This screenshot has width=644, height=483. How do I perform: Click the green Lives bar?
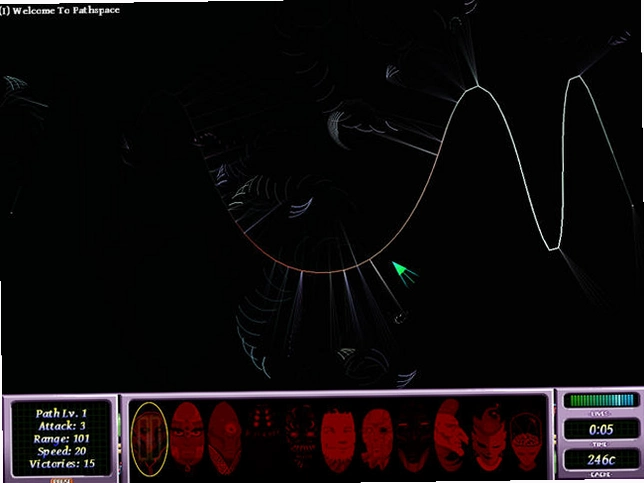point(601,400)
